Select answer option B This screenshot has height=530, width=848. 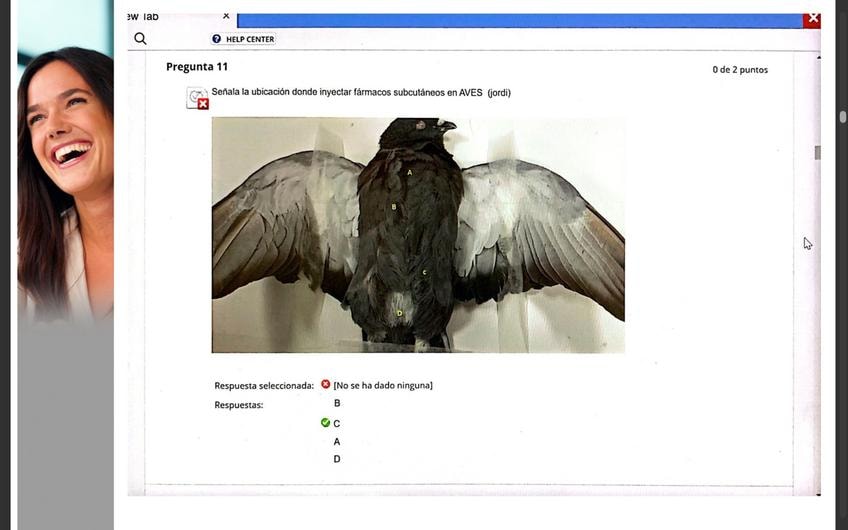(x=337, y=403)
